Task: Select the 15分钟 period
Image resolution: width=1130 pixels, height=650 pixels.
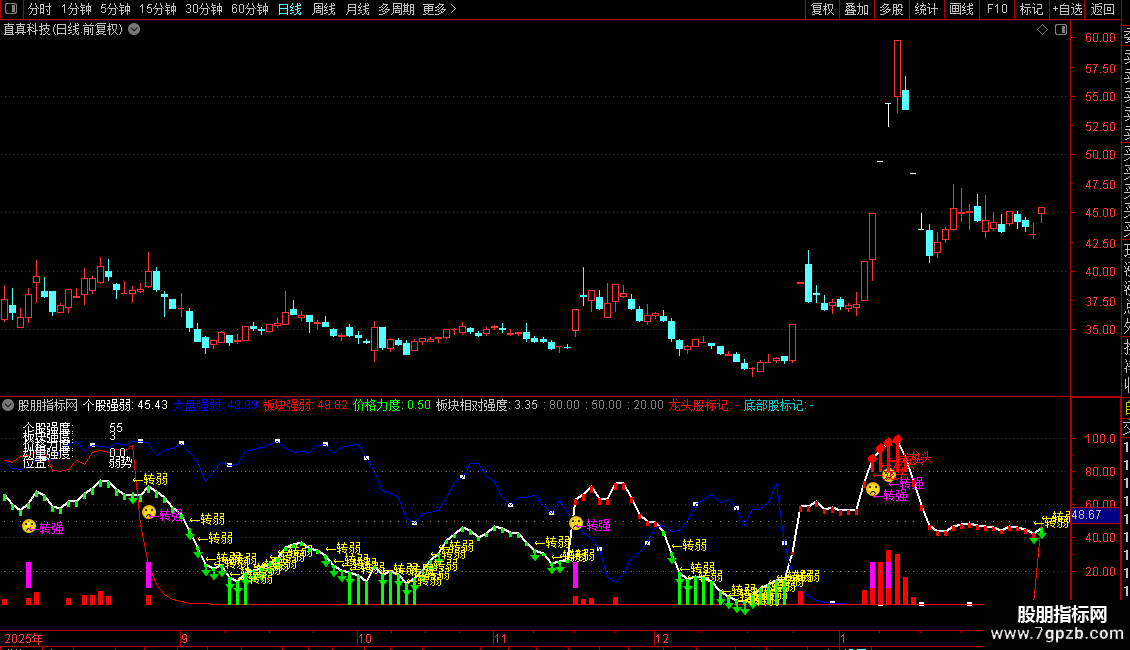Action: [x=158, y=9]
